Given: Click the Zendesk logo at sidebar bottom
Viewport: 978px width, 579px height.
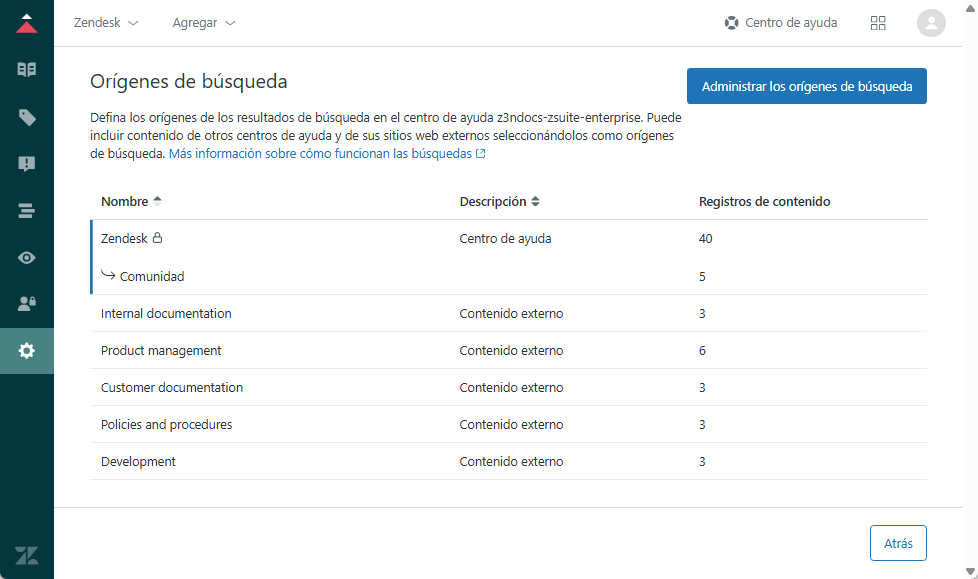Looking at the screenshot, I should pyautogui.click(x=27, y=556).
